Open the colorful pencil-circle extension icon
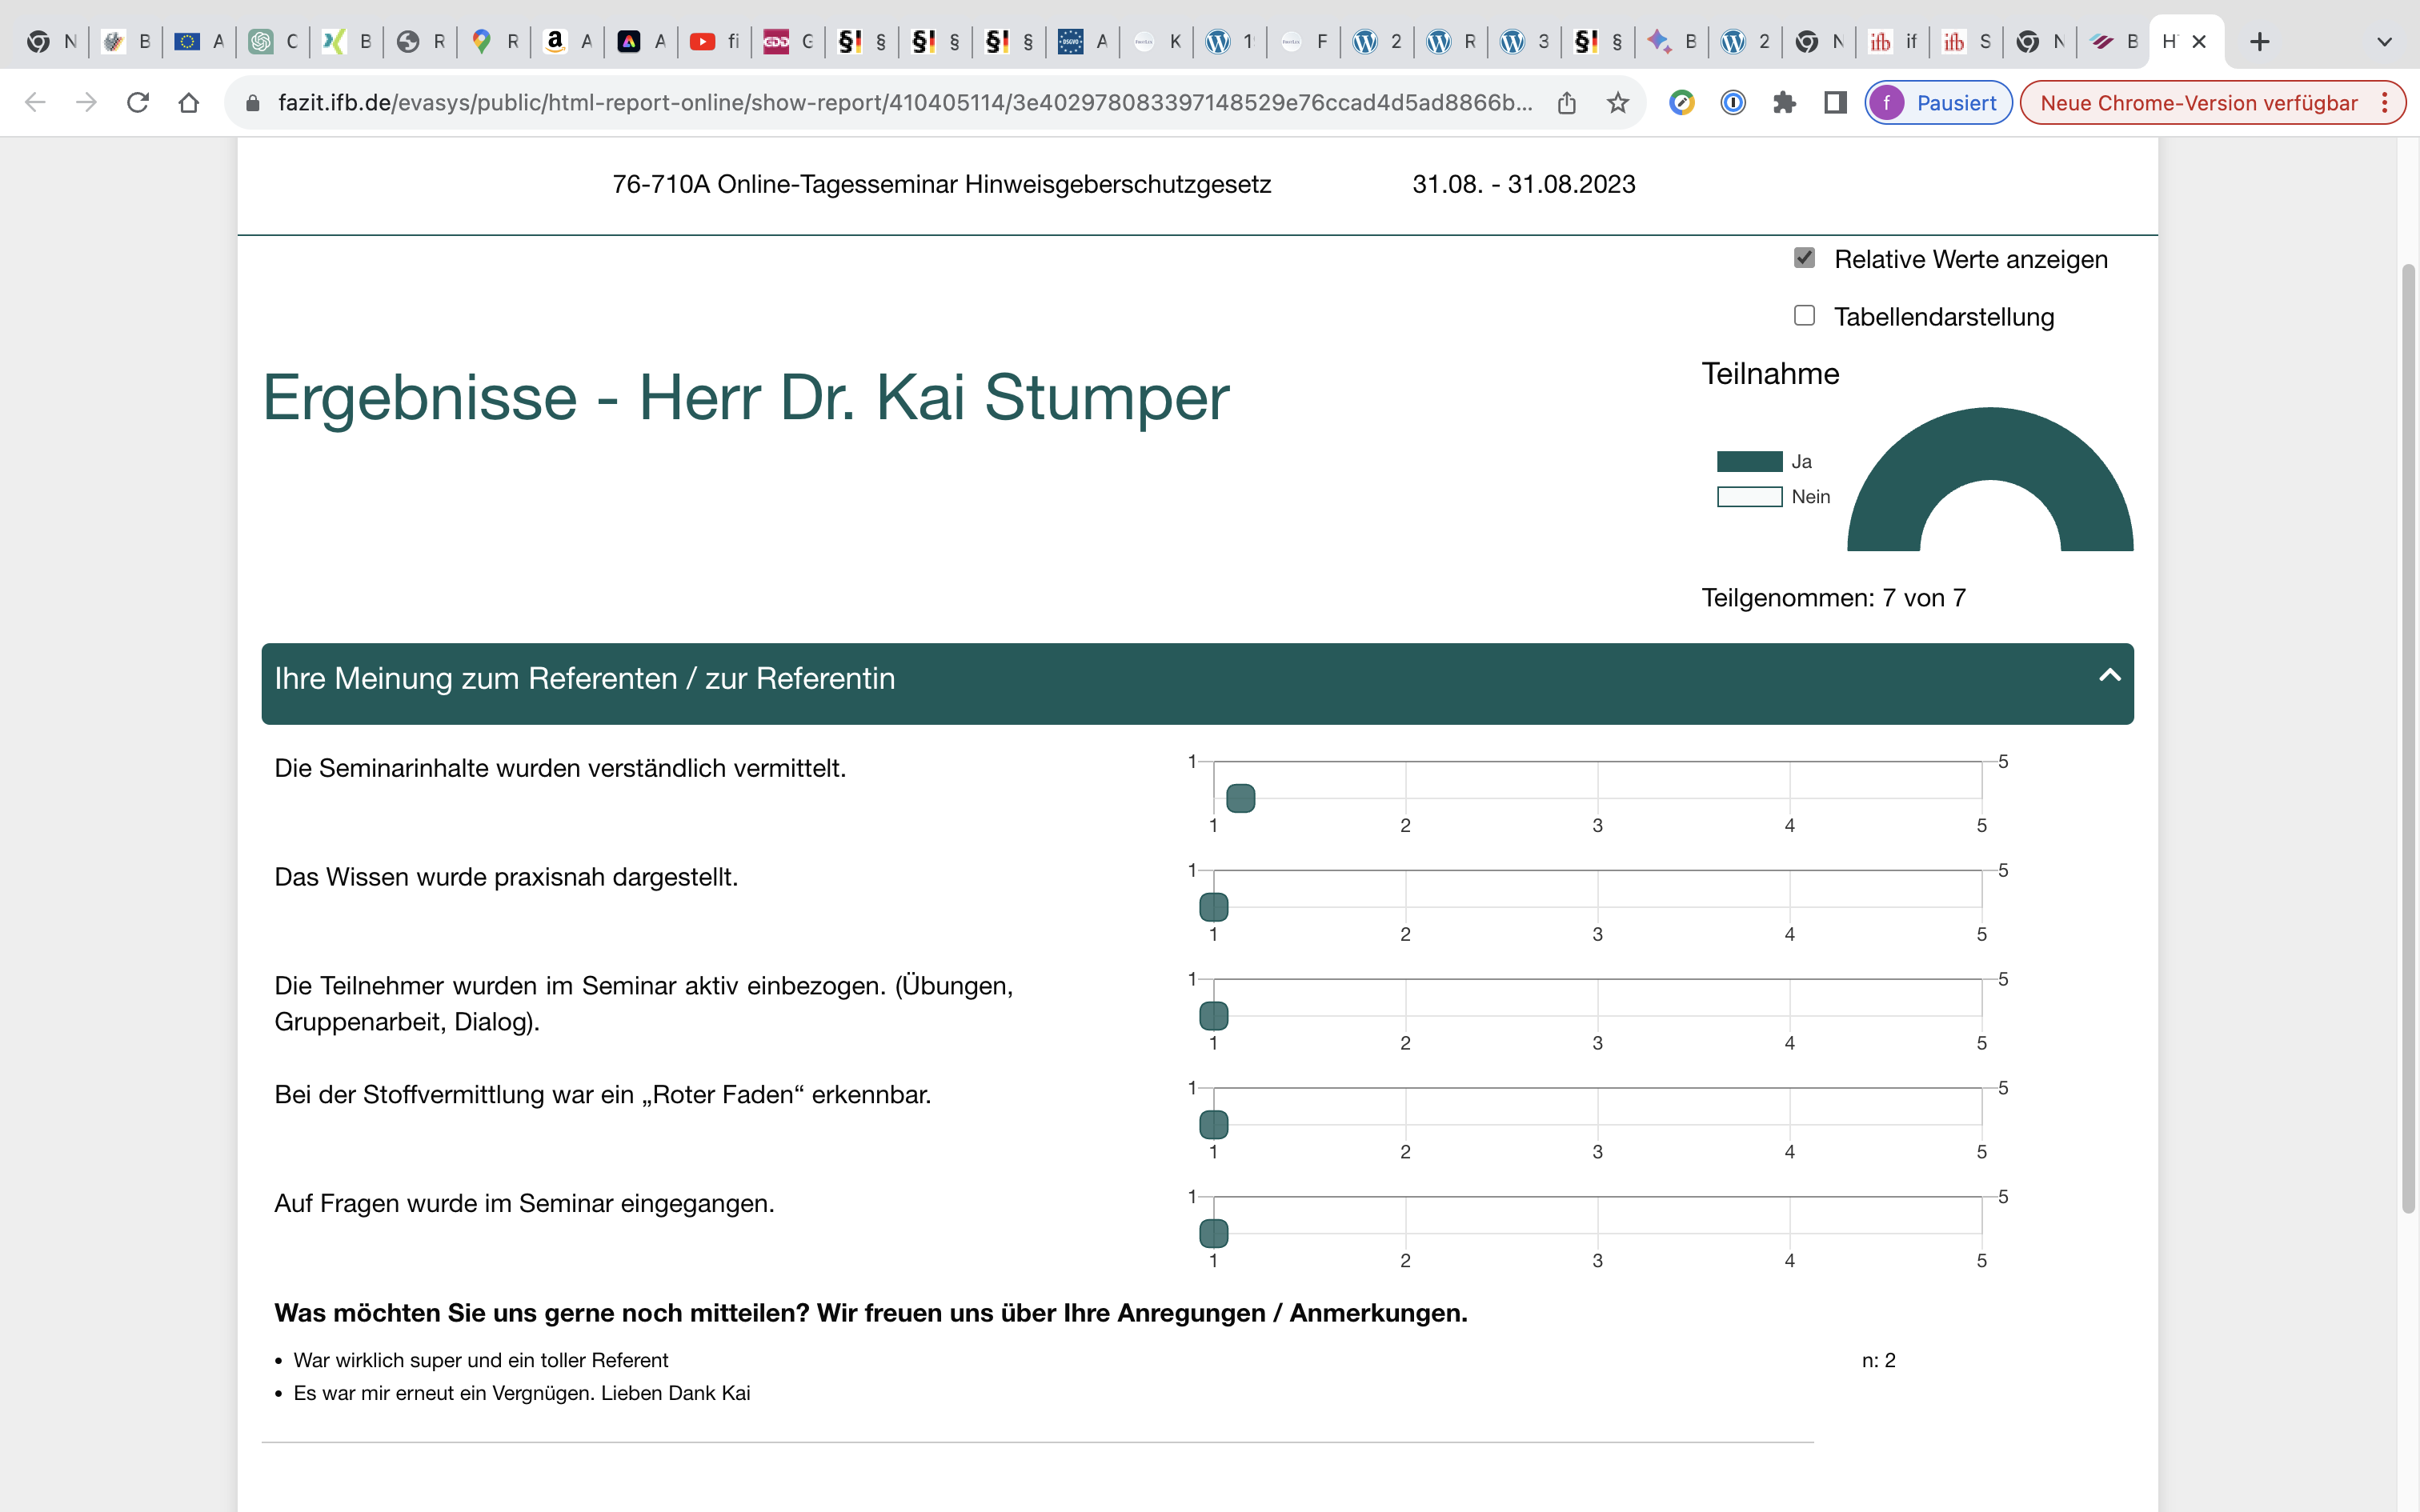Viewport: 2420px width, 1512px height. click(x=1682, y=103)
